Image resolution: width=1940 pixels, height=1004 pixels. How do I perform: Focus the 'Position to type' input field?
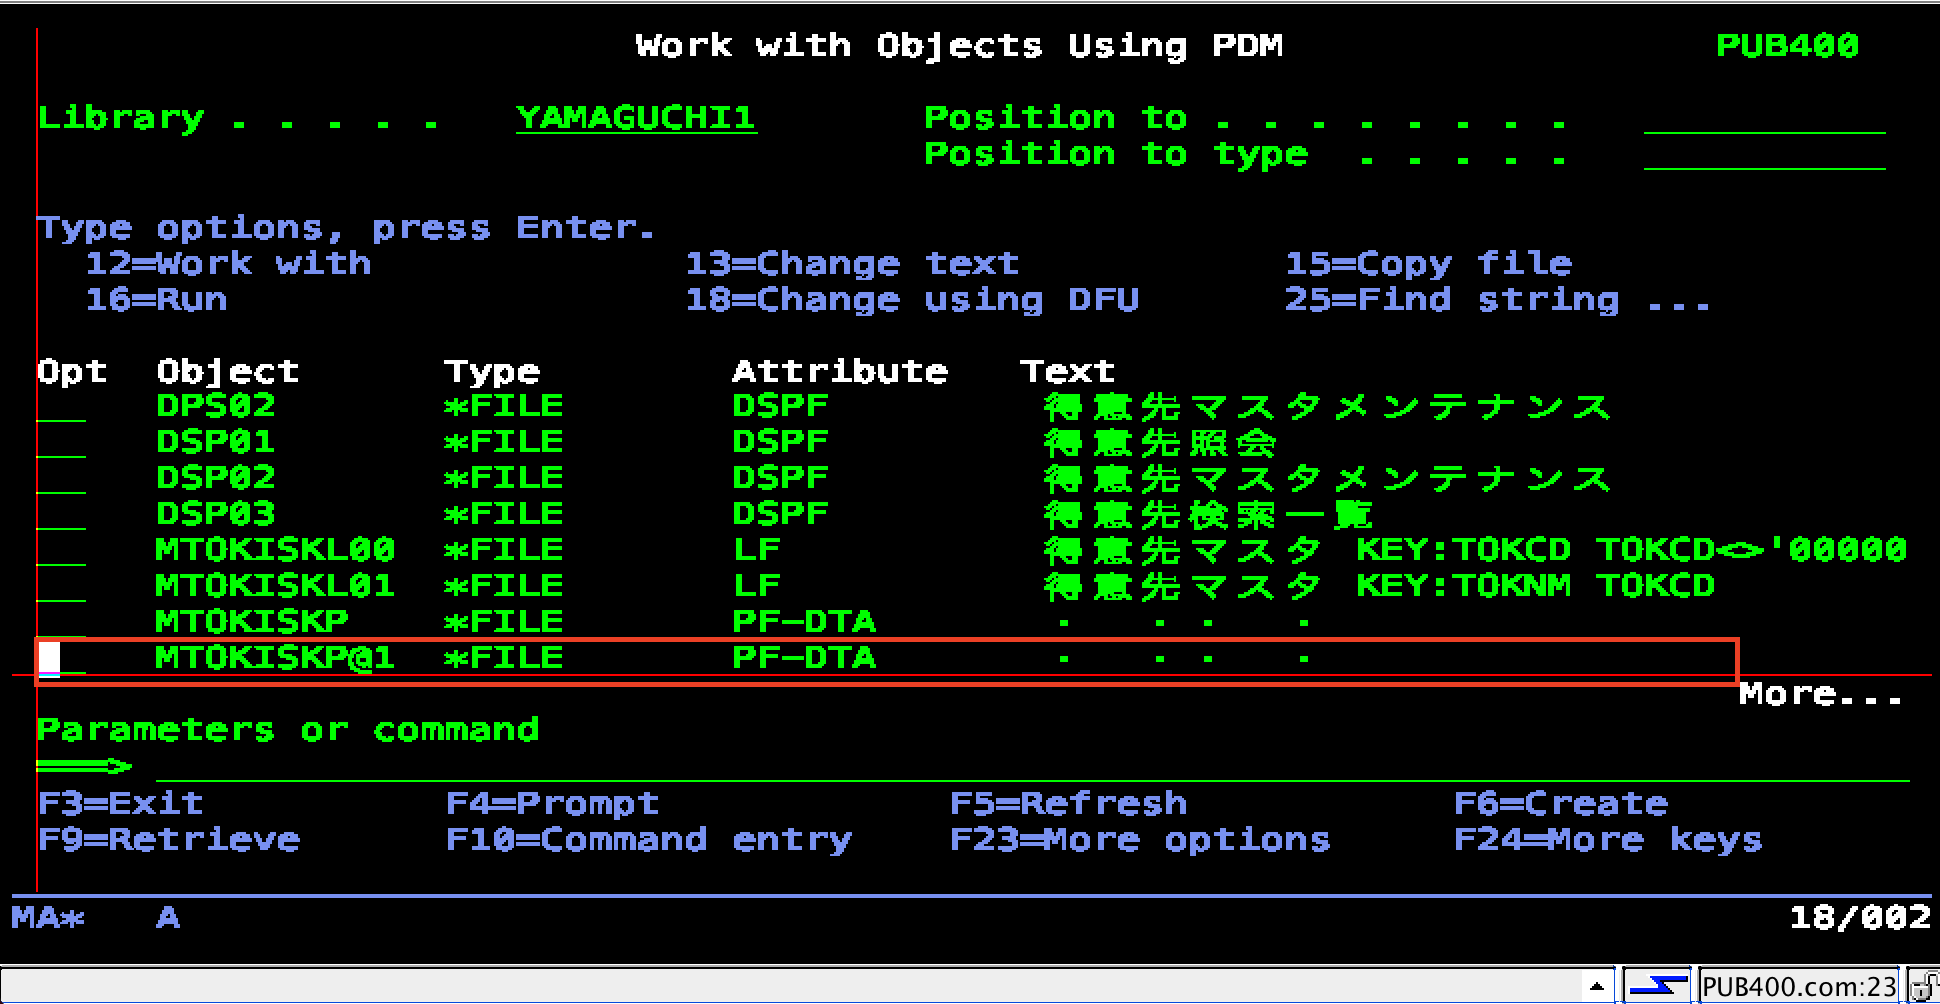(1764, 154)
